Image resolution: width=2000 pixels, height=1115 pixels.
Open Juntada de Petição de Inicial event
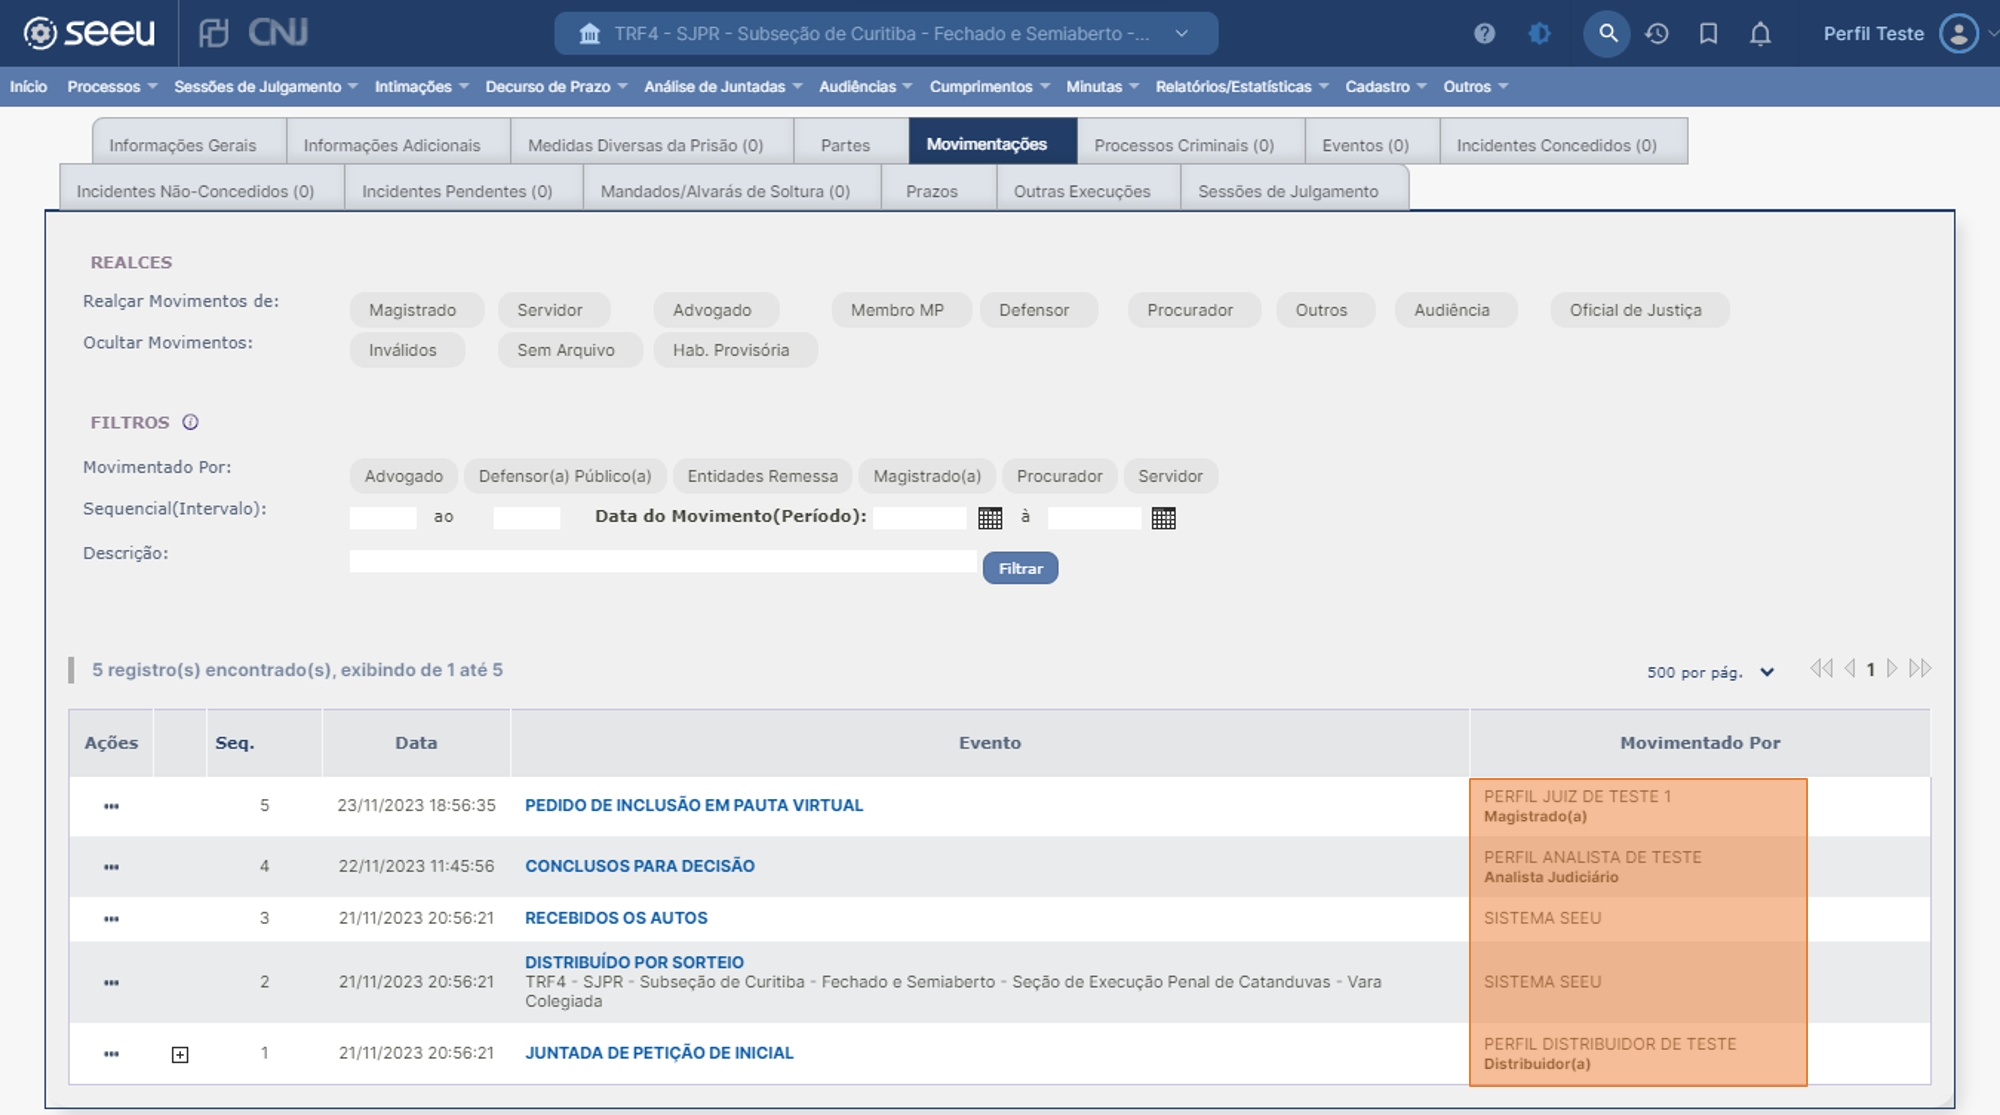pyautogui.click(x=659, y=1053)
